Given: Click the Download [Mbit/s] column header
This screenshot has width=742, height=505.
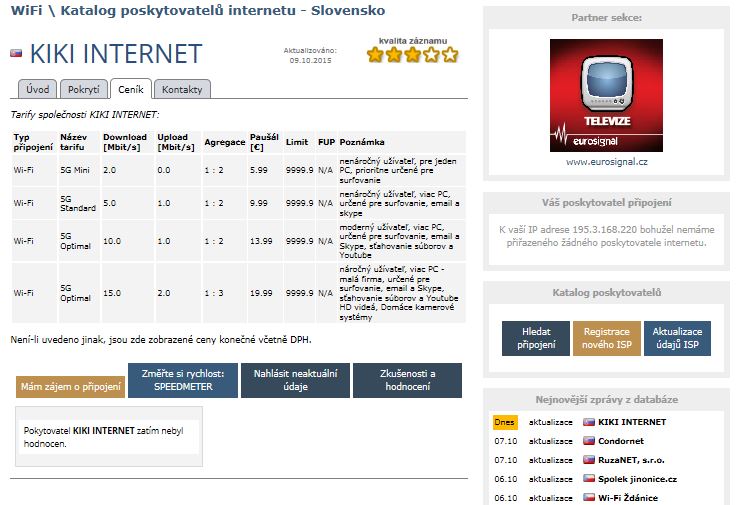Looking at the screenshot, I should pyautogui.click(x=125, y=142).
